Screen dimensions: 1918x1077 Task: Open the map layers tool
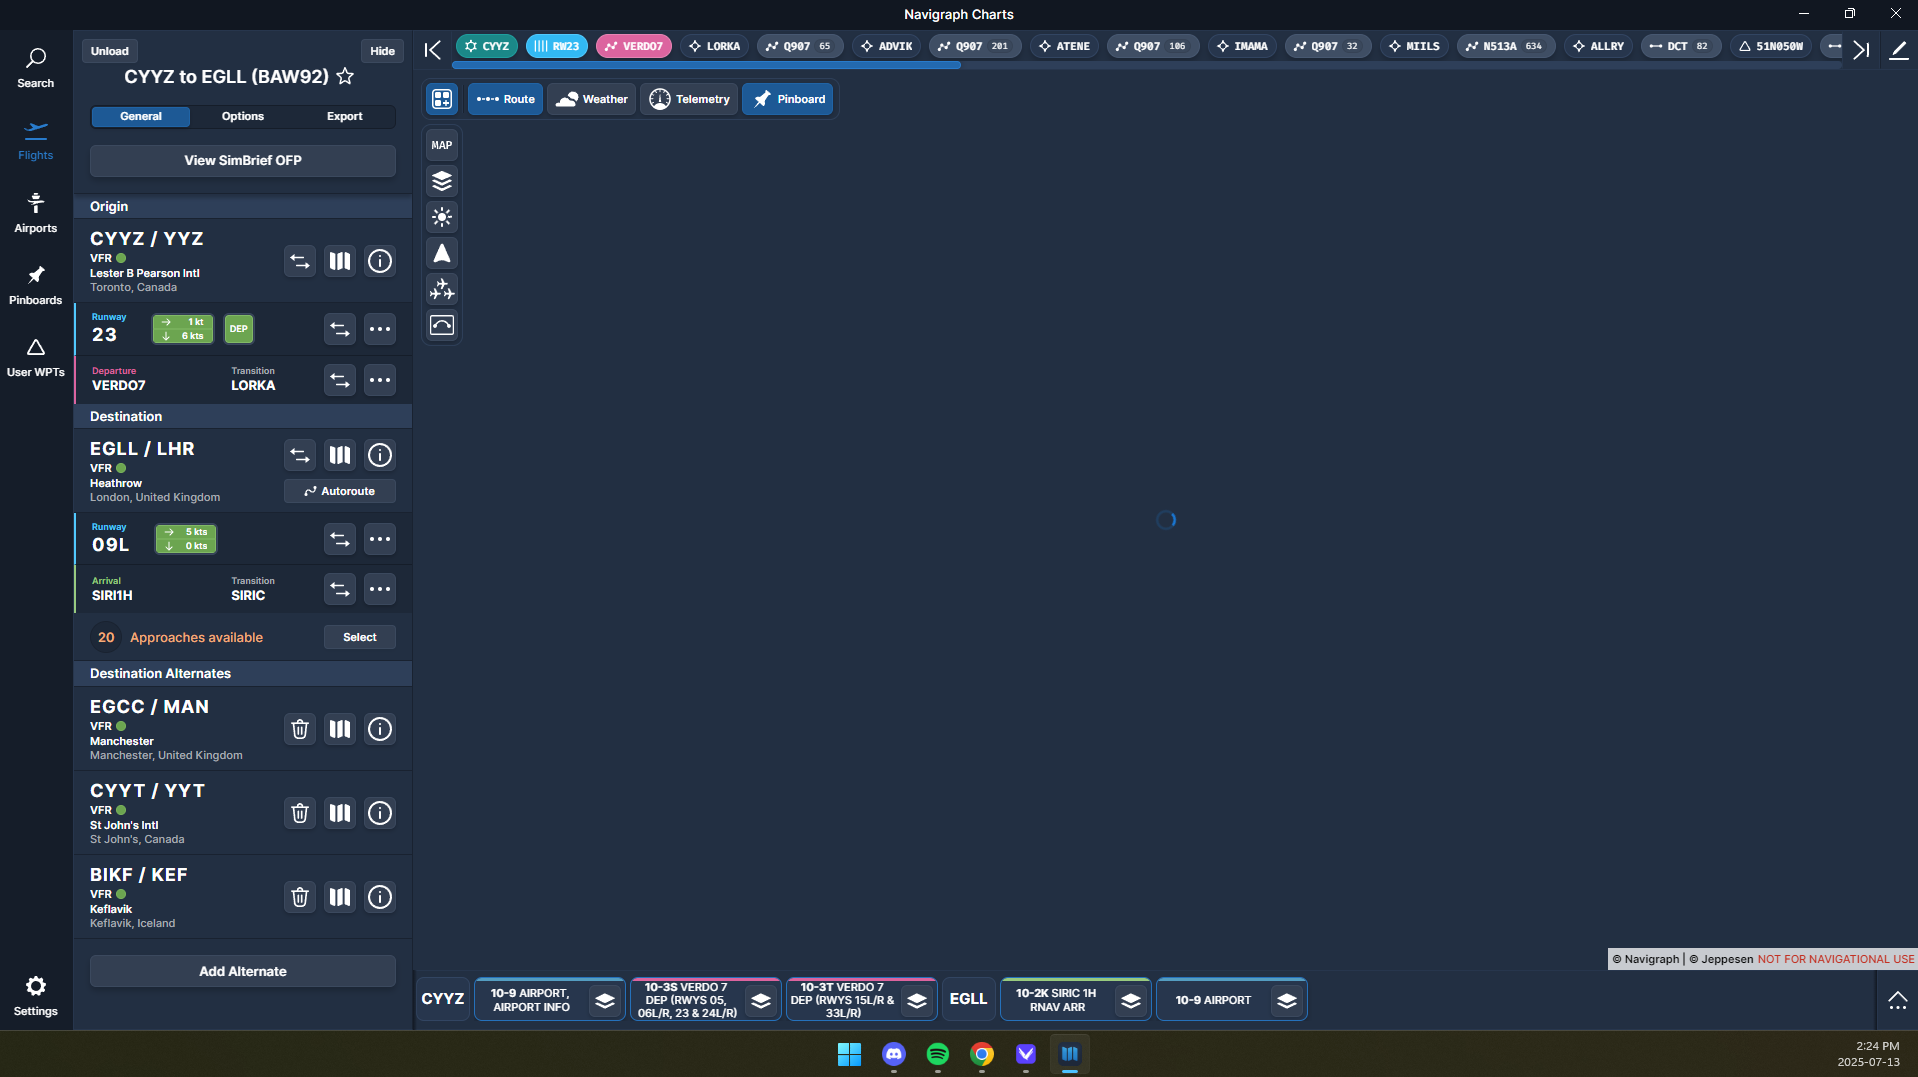tap(442, 181)
